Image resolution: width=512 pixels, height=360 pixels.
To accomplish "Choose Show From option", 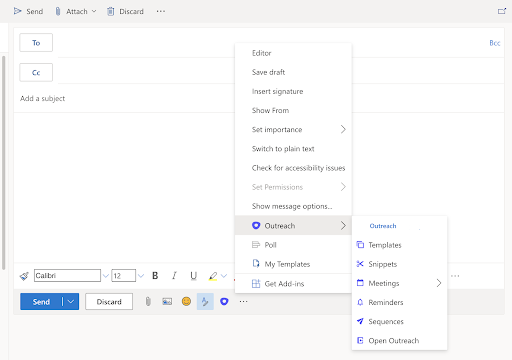I will (x=293, y=110).
